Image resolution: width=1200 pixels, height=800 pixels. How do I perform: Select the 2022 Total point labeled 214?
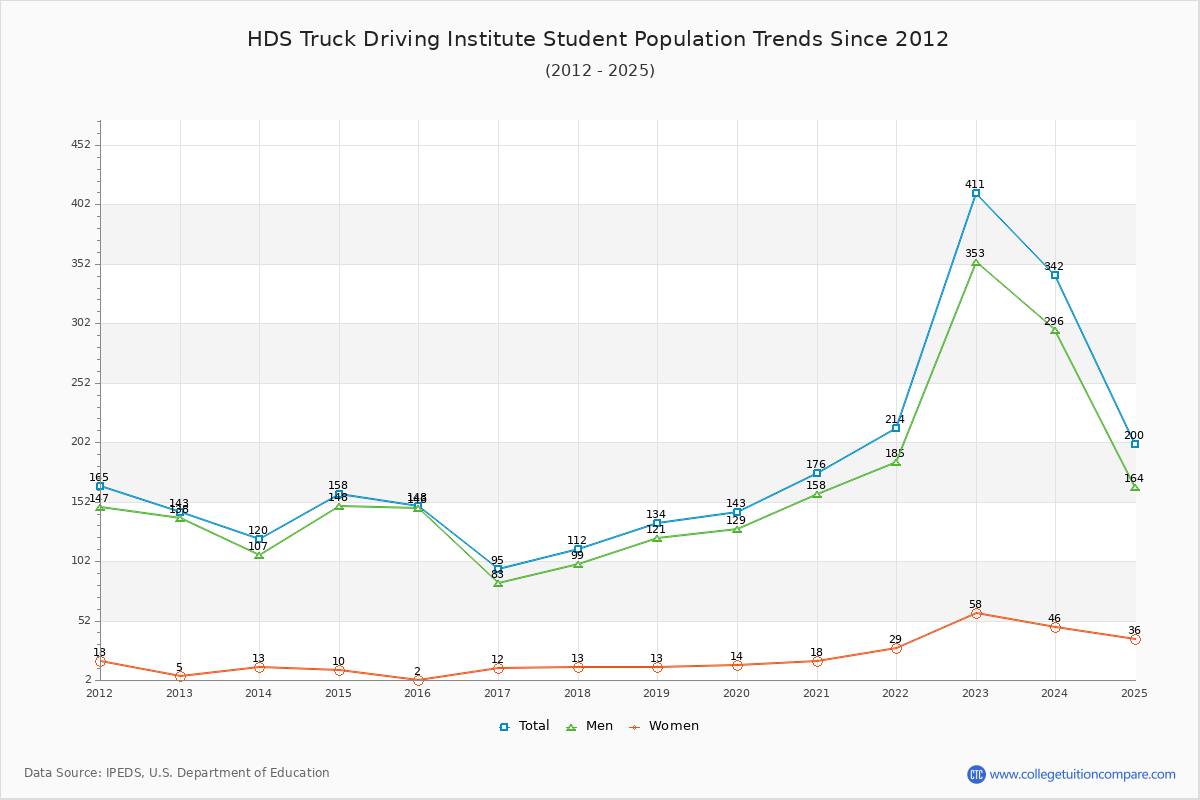(896, 428)
